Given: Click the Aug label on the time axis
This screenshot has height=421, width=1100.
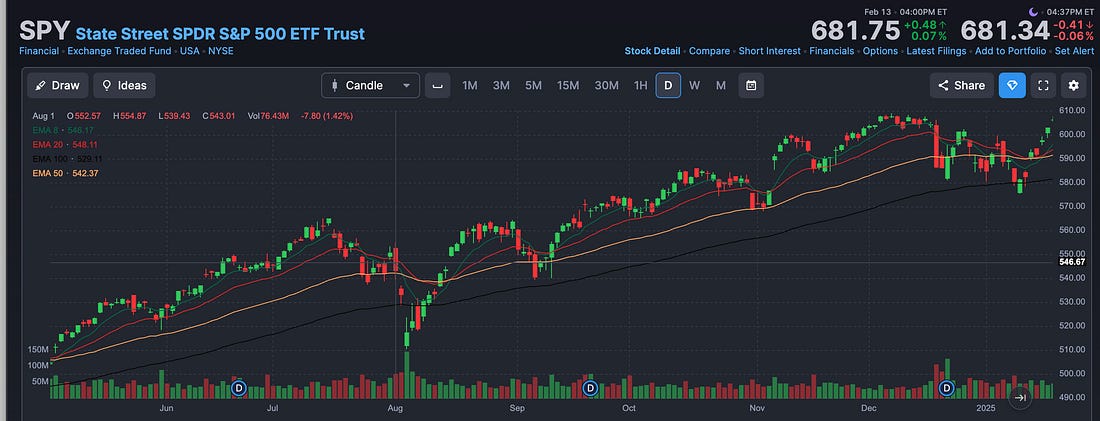Looking at the screenshot, I should coord(395,408).
